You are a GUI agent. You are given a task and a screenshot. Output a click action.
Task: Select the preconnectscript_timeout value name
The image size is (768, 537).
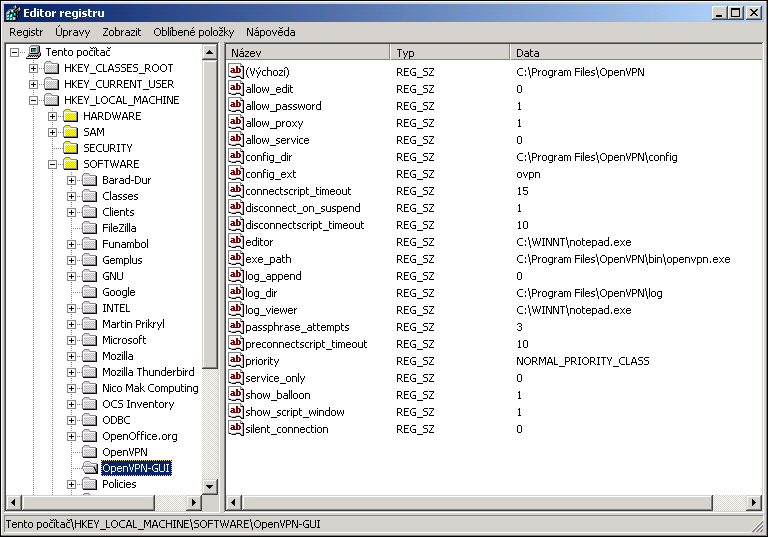click(306, 344)
